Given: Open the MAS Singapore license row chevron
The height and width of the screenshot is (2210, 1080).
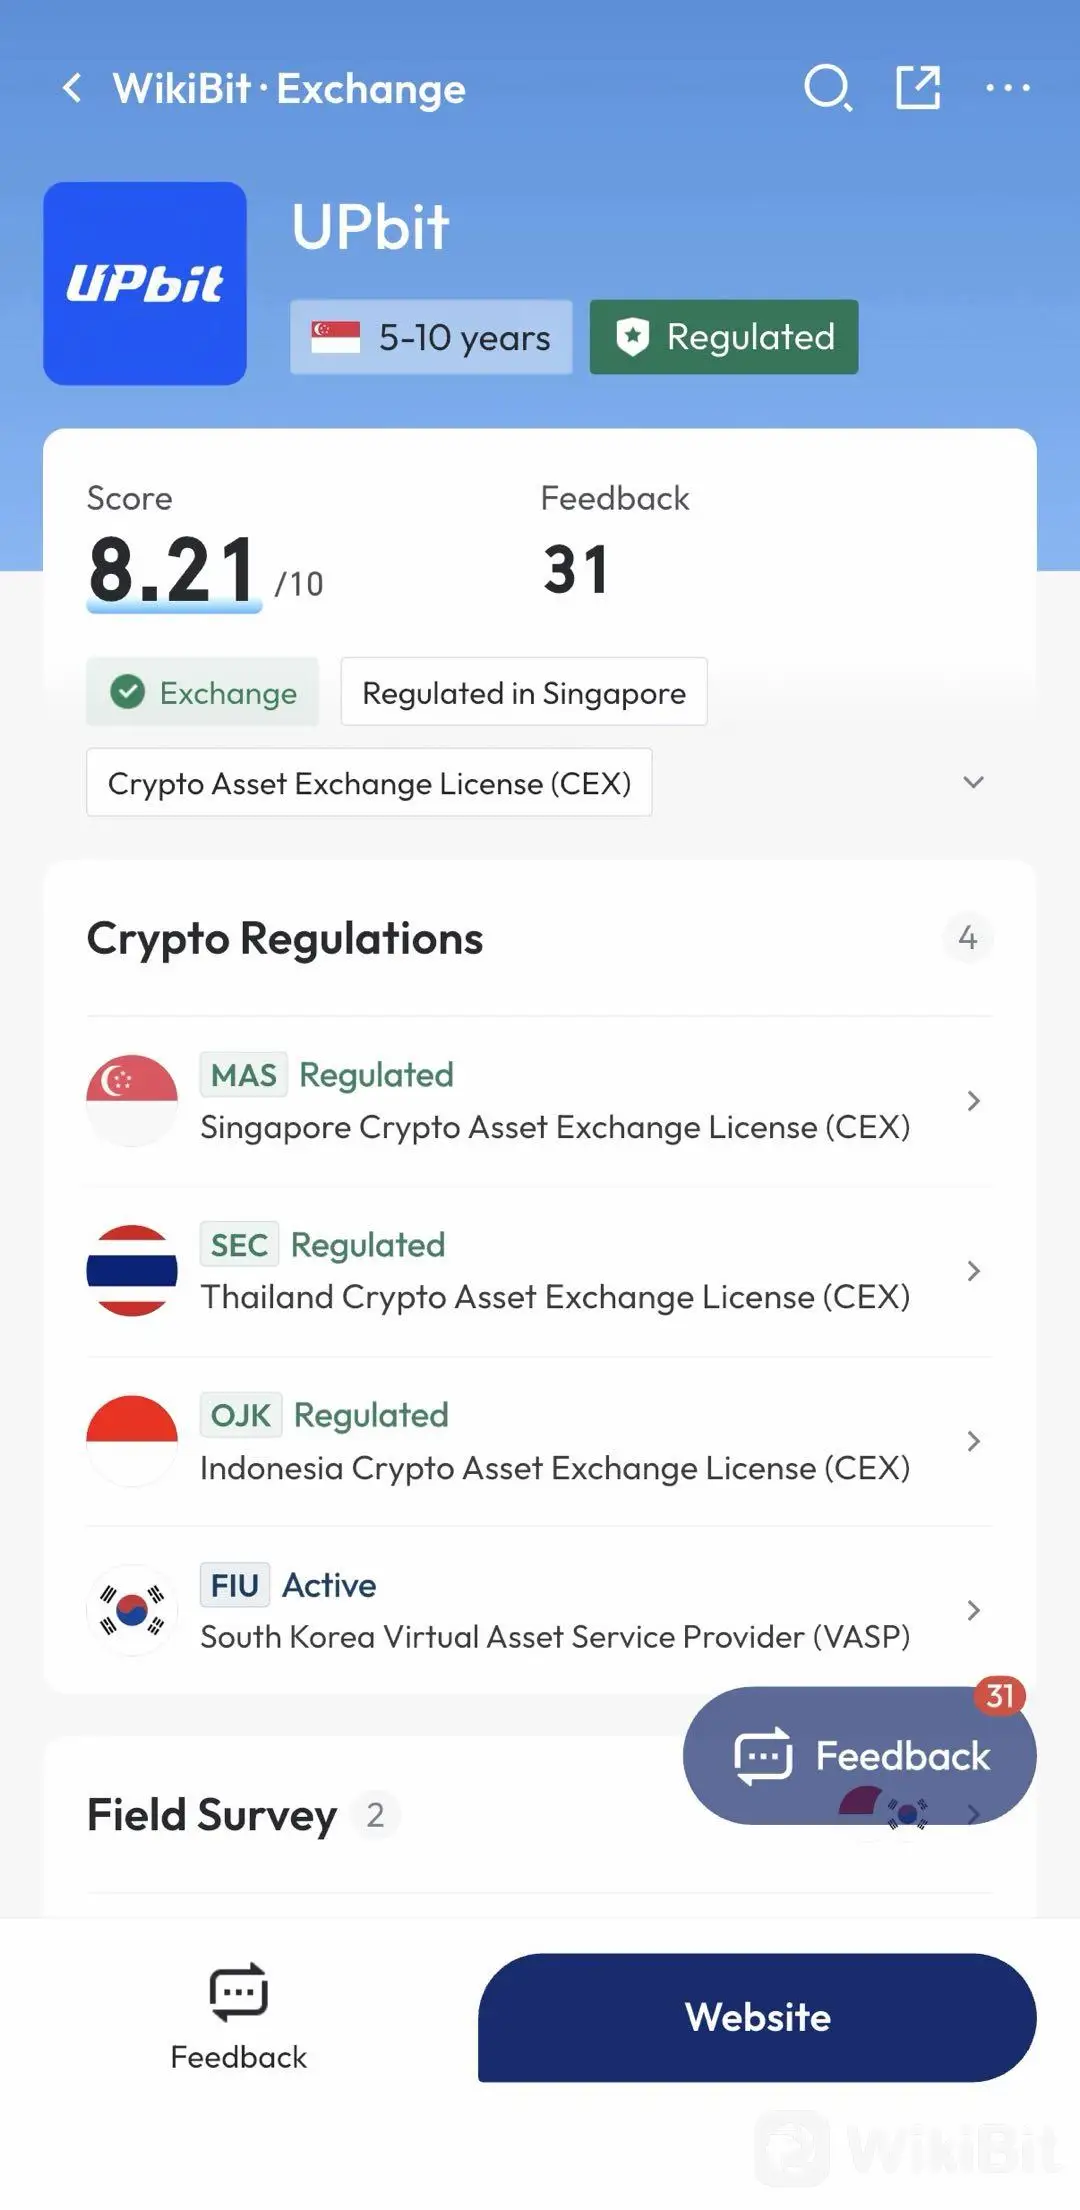Looking at the screenshot, I should point(973,1101).
